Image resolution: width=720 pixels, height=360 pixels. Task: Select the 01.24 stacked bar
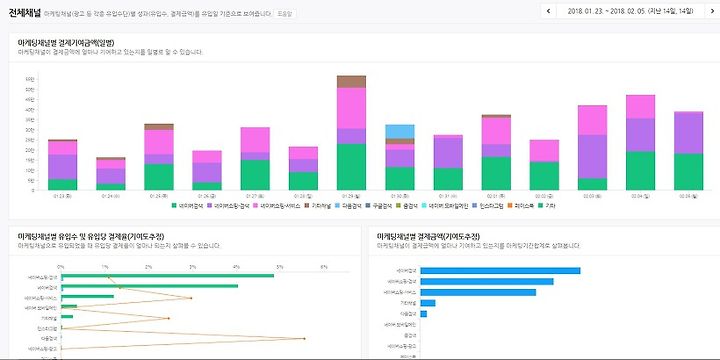coord(111,174)
